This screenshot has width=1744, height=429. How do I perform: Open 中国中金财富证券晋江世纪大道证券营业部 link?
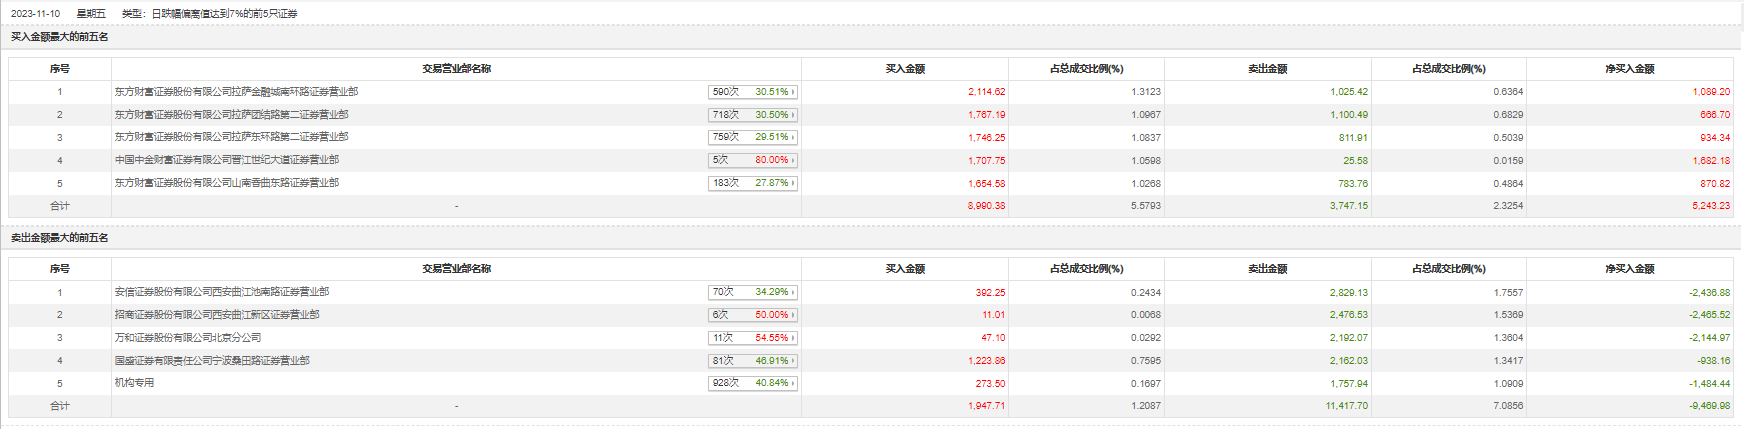(226, 160)
